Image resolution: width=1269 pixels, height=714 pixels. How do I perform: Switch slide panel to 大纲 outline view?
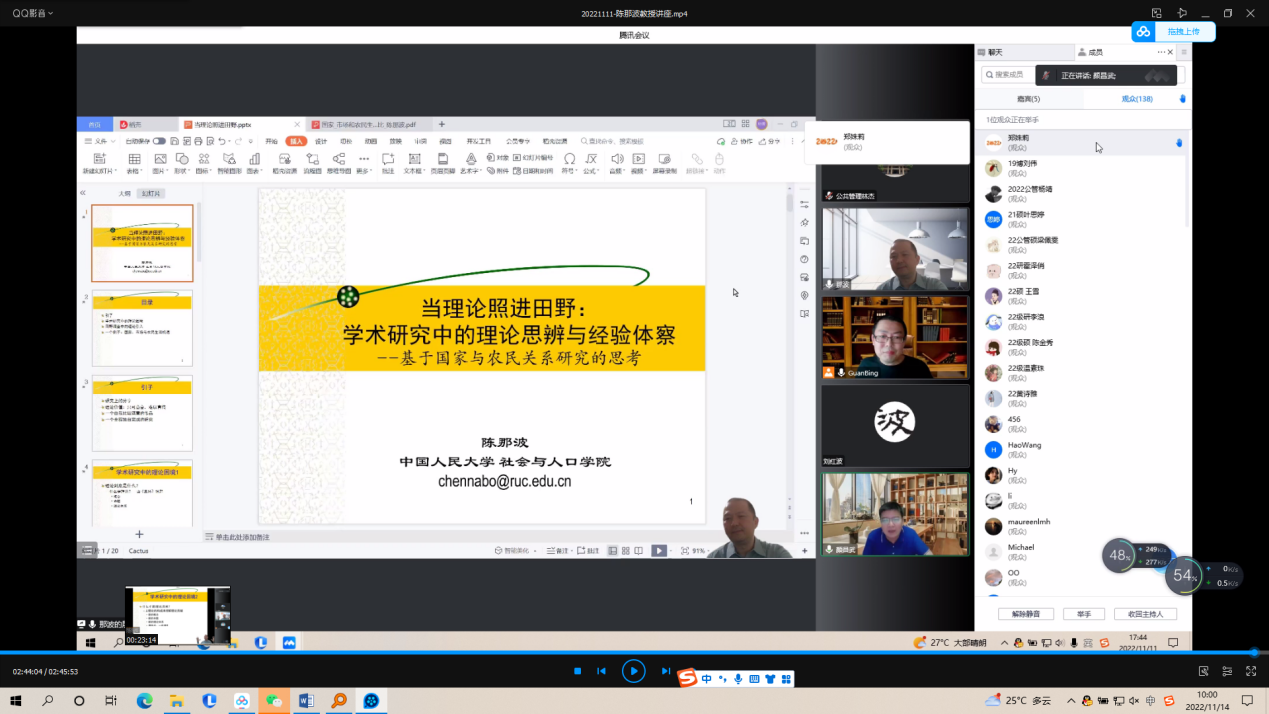point(125,193)
